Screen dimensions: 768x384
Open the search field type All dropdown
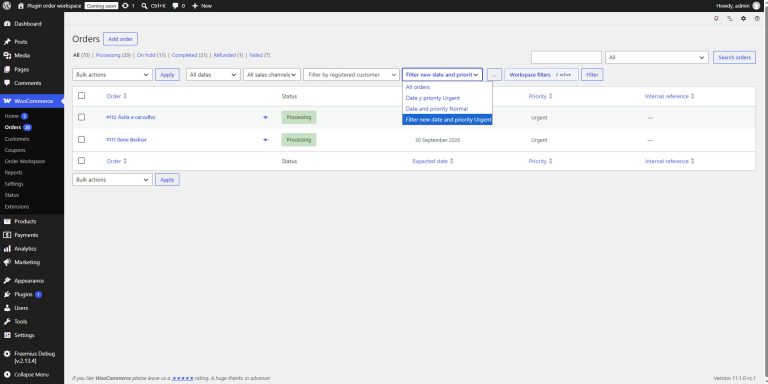coord(657,57)
